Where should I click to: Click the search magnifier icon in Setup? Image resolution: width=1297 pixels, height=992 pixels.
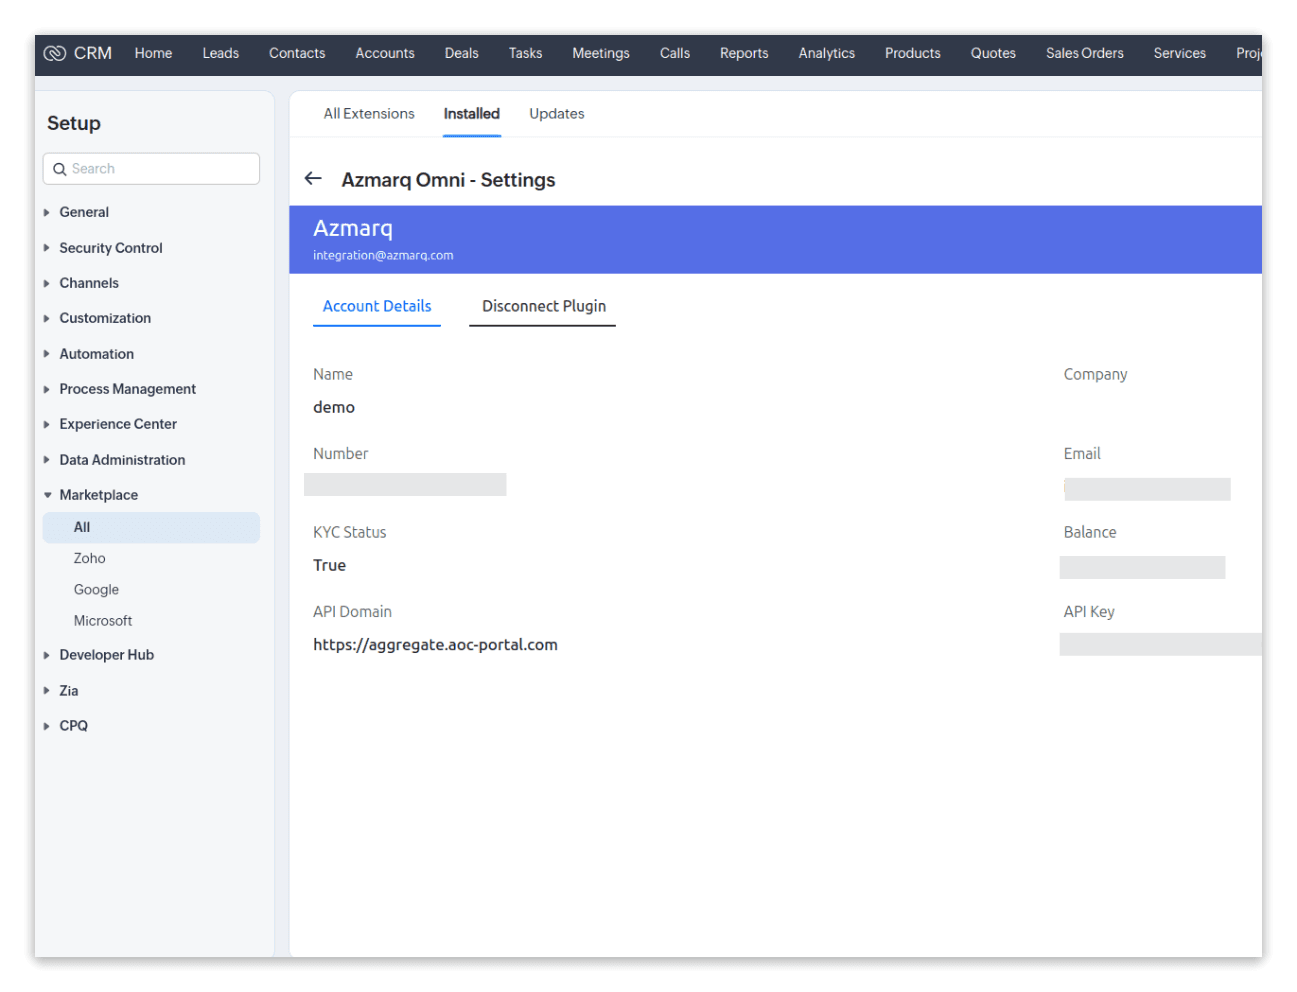60,169
